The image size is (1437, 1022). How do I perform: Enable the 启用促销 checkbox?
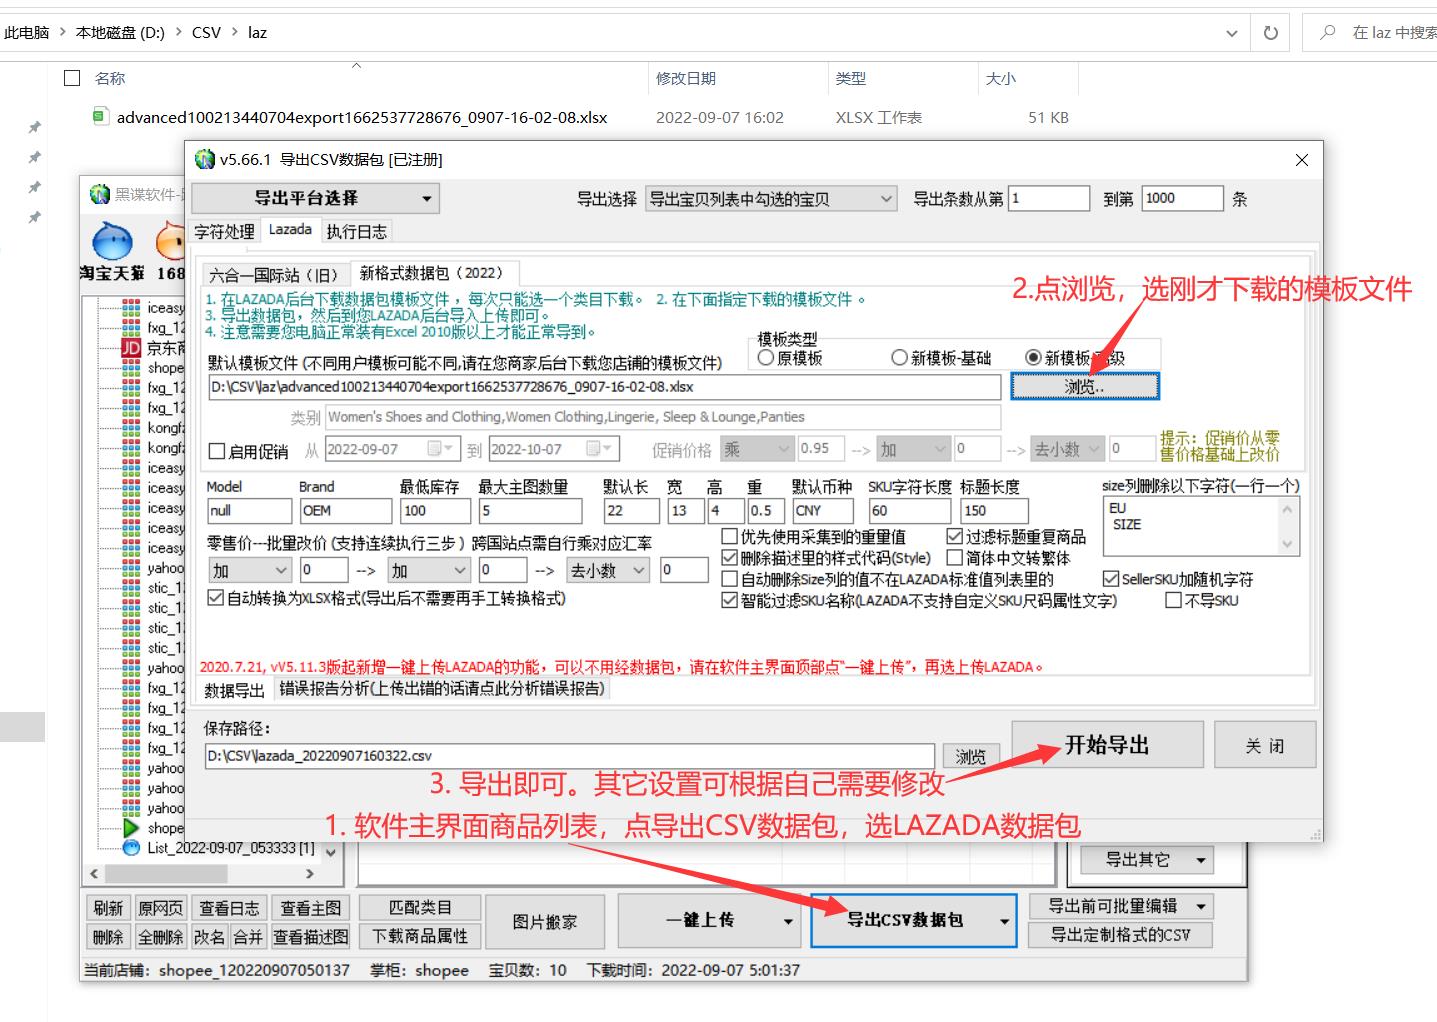216,451
